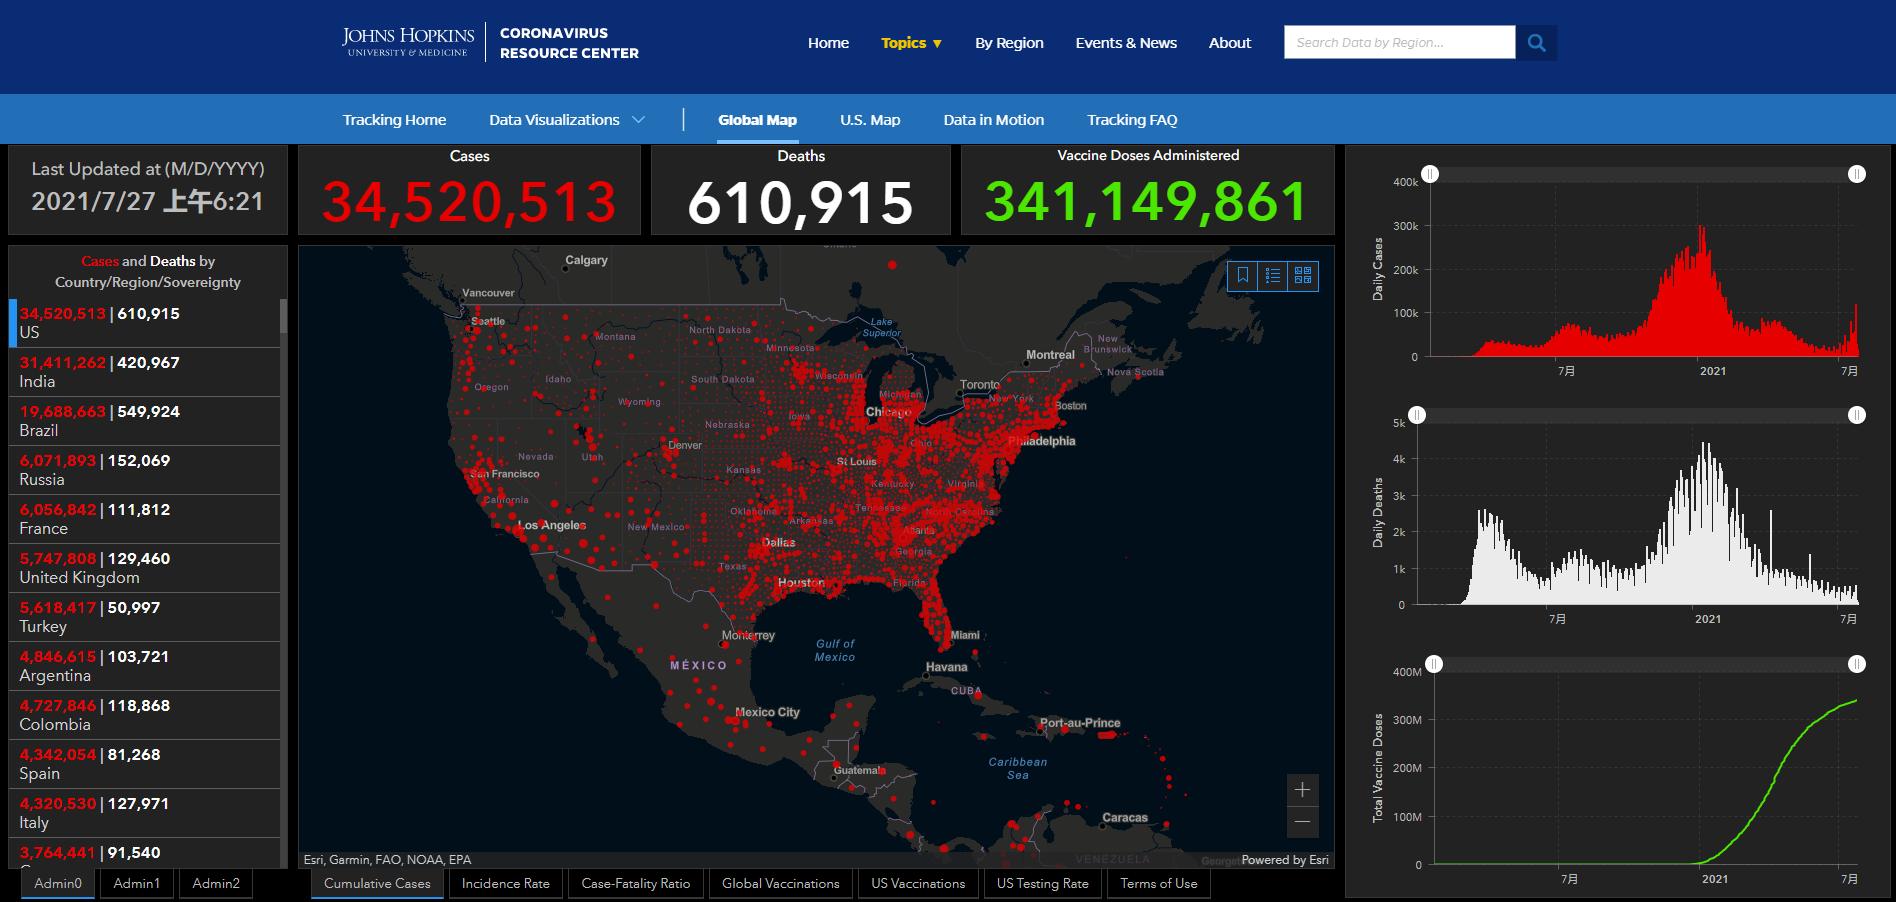Select Cumulative Cases tab
The image size is (1896, 902).
377,884
